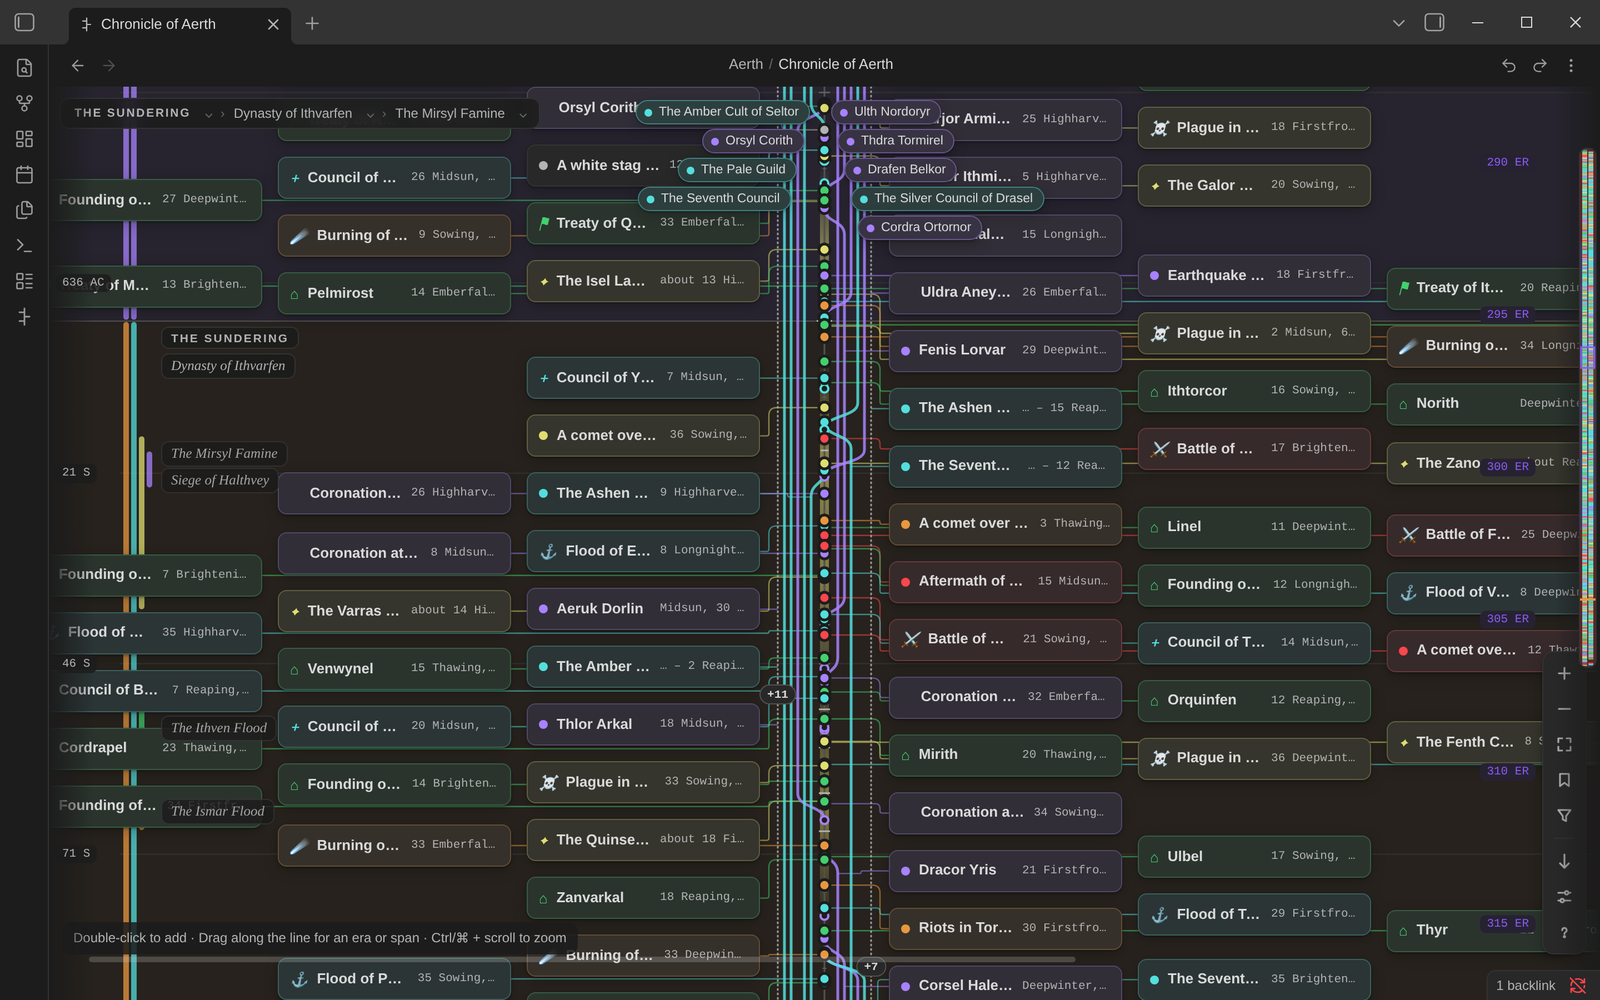Open the graph view icon
1600x1000 pixels.
[25, 103]
